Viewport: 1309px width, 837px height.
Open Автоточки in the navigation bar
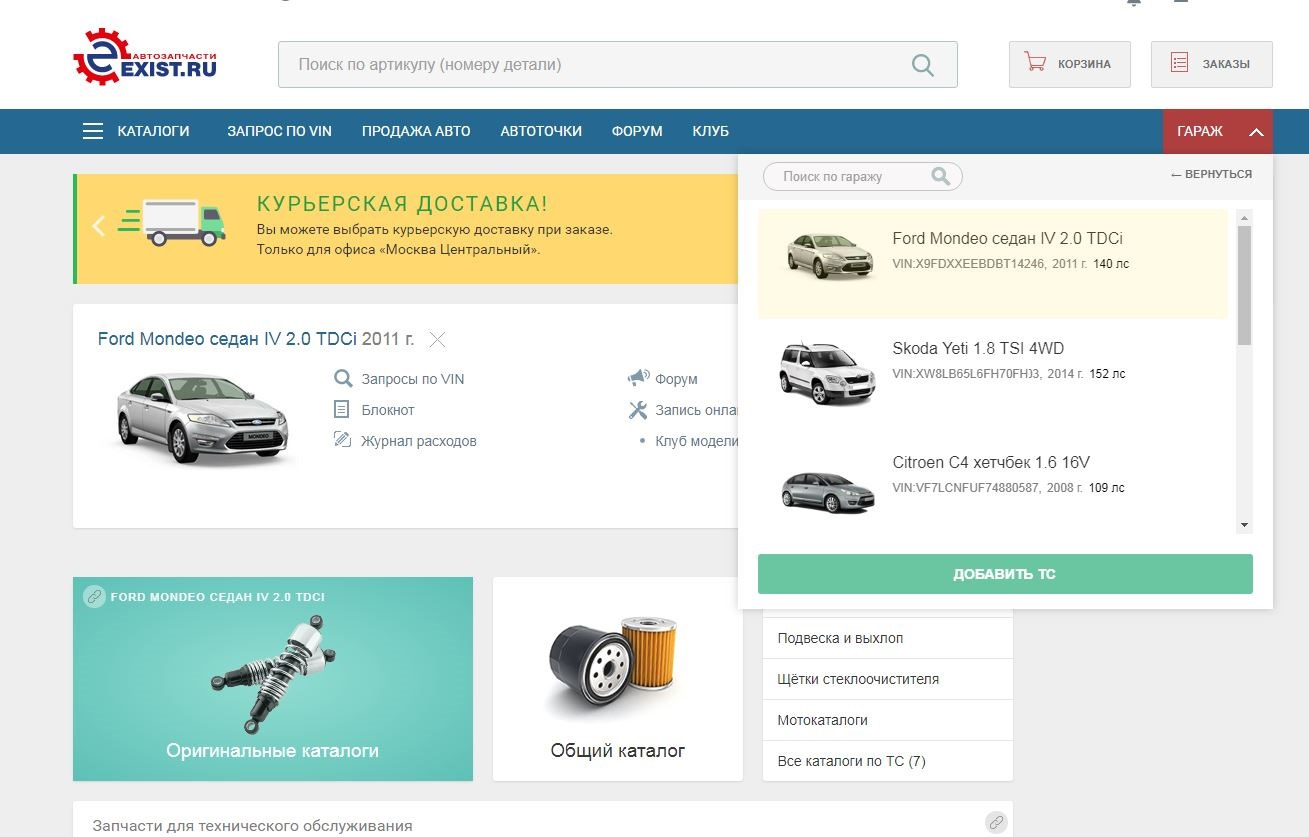coord(541,131)
